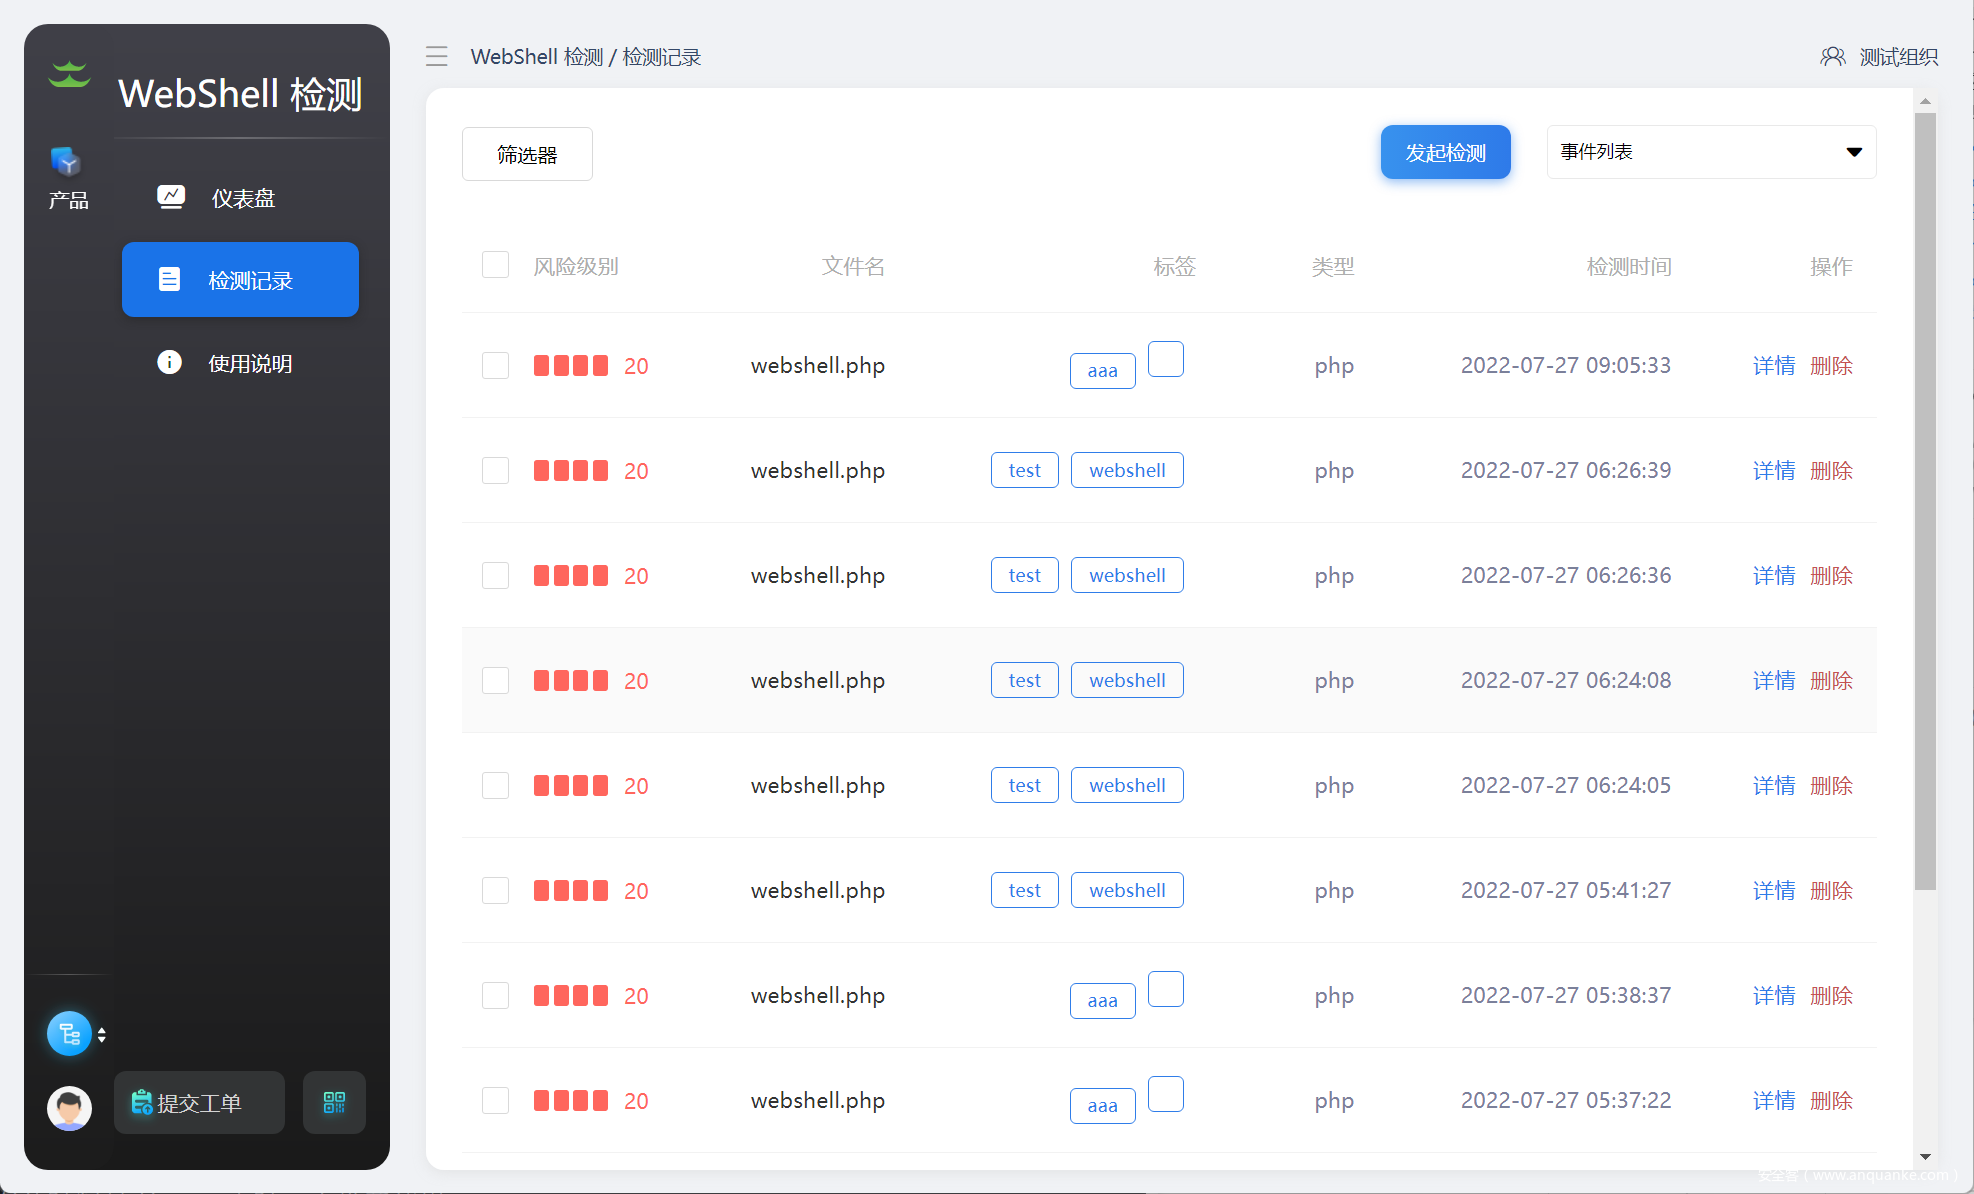
Task: Select 检测记录 in the sidebar
Action: [x=240, y=280]
